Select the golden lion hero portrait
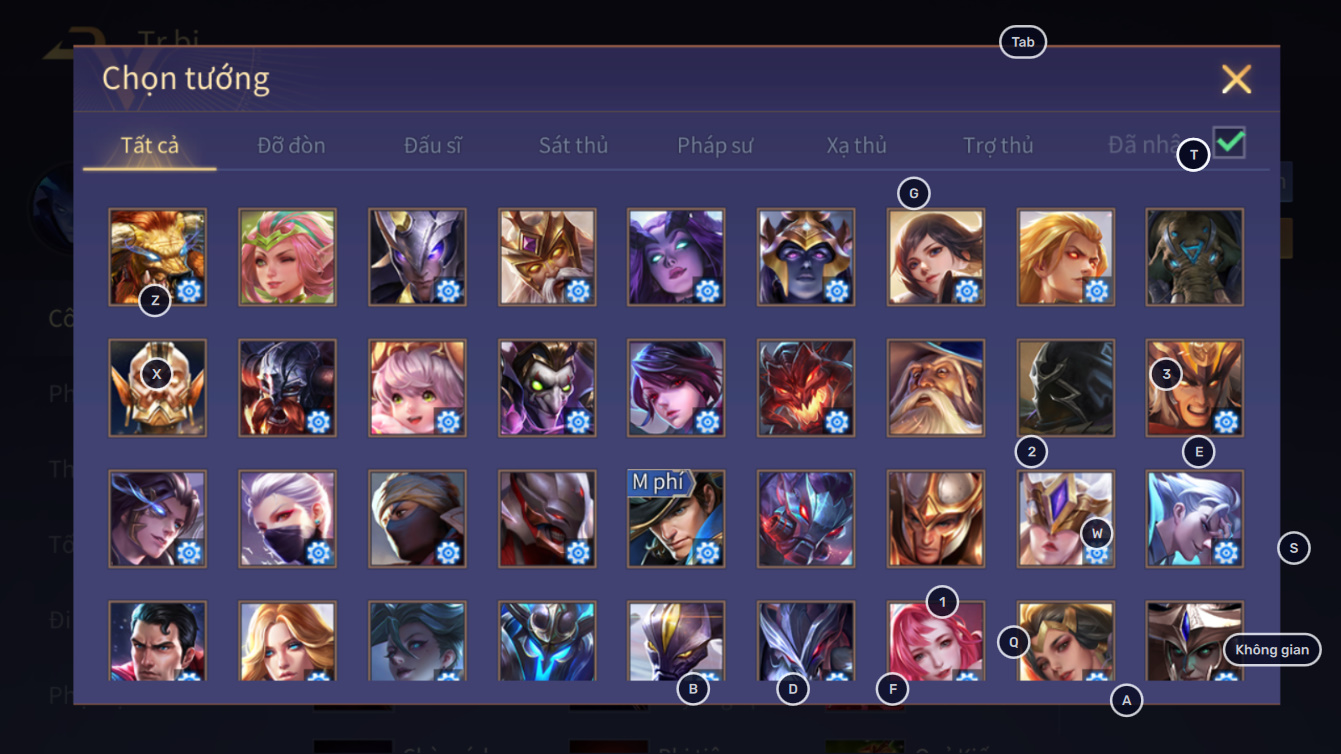 tap(157, 257)
